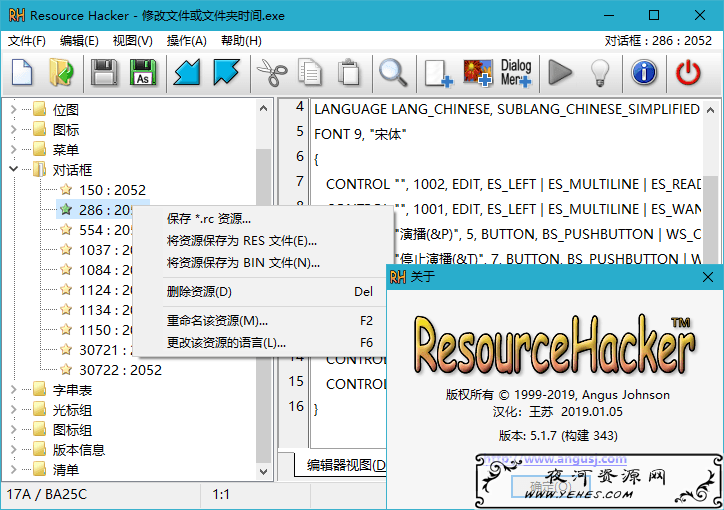Choose 将资源保存为 BIN 文件(N) option
Image resolution: width=724 pixels, height=510 pixels.
click(x=263, y=263)
